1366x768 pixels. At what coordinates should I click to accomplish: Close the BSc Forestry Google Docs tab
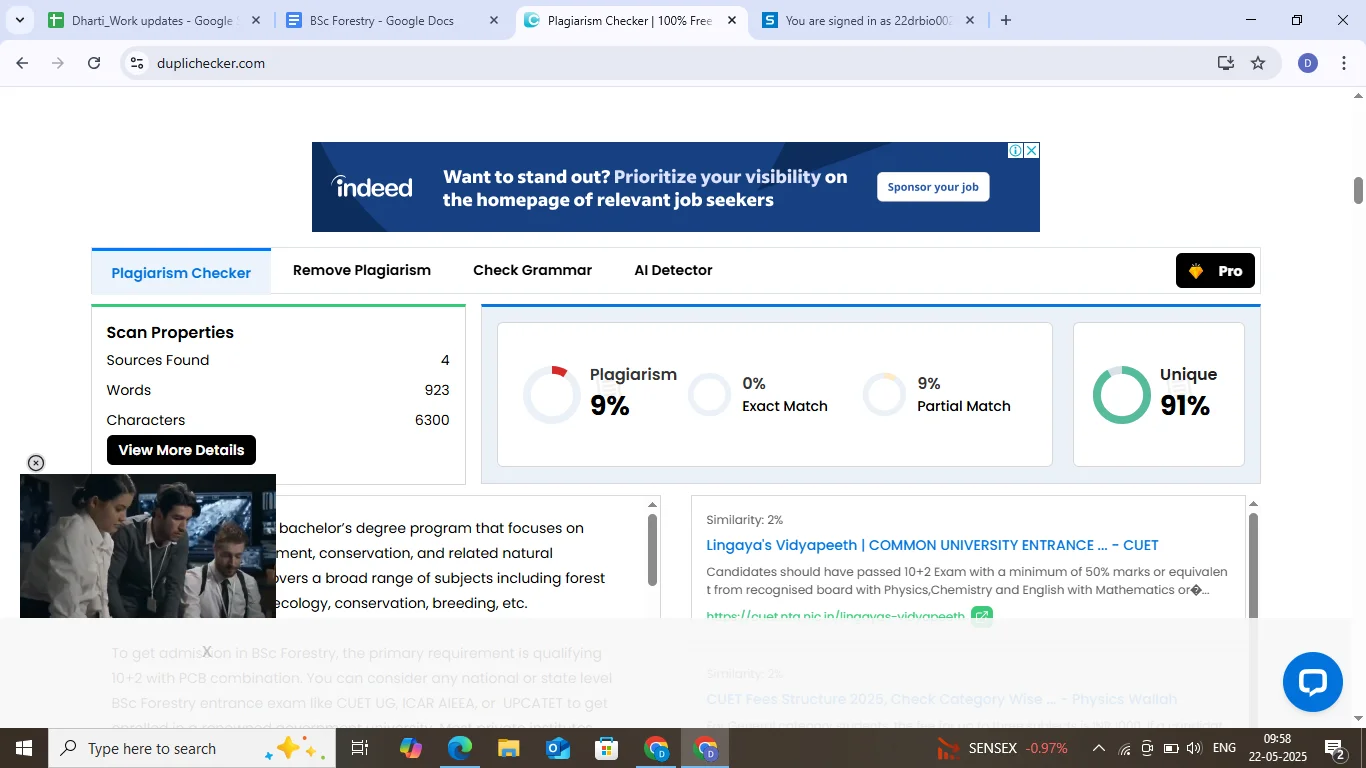coord(495,20)
